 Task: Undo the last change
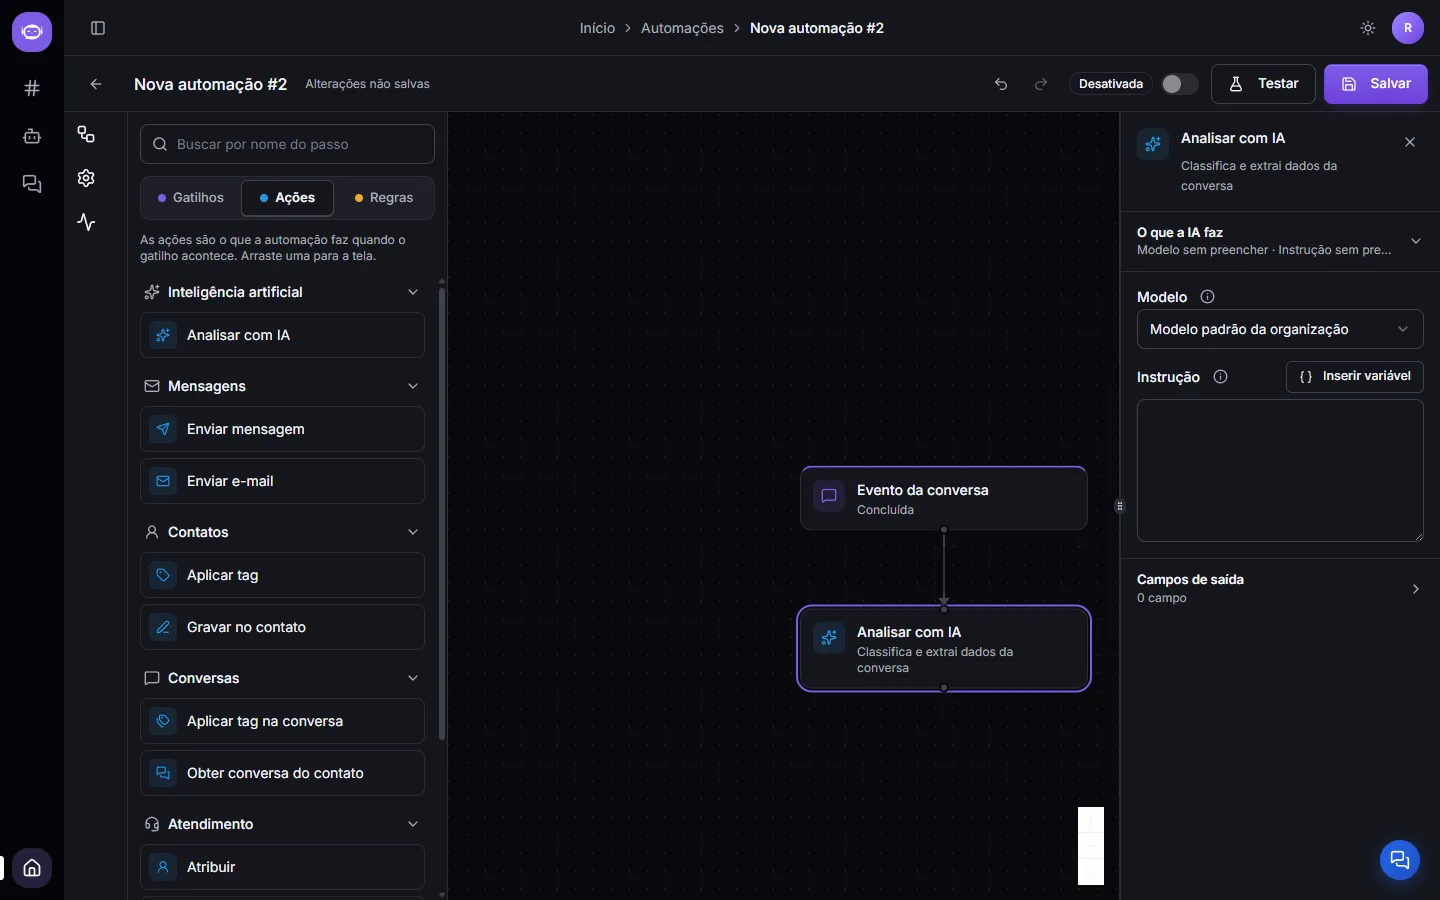point(1001,84)
